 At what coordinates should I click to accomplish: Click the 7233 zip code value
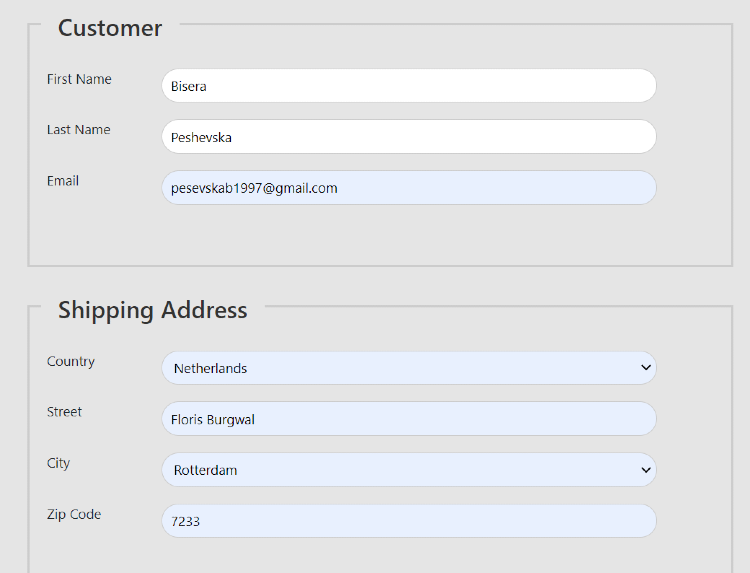[x=185, y=521]
